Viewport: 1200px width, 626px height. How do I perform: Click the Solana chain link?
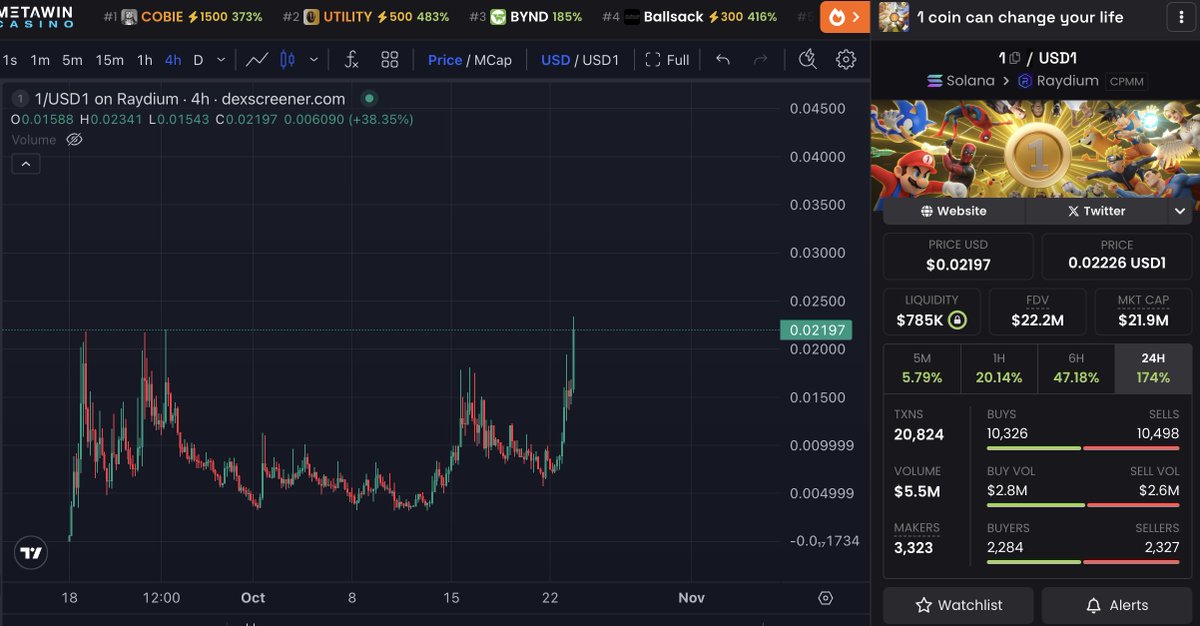(961, 80)
